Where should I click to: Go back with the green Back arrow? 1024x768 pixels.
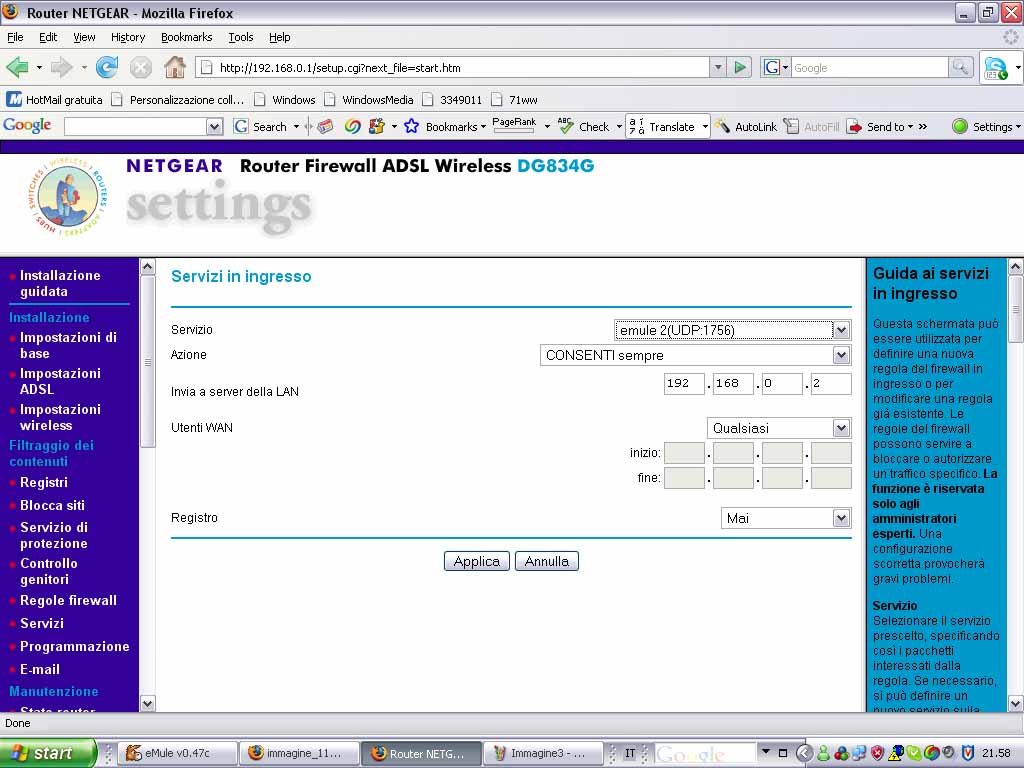(x=17, y=67)
